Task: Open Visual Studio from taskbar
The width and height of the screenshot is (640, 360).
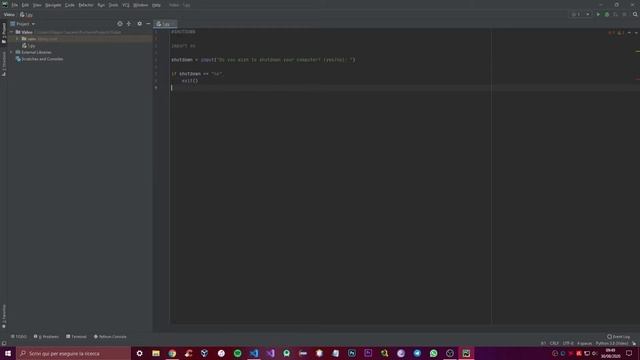Action: pyautogui.click(x=270, y=353)
